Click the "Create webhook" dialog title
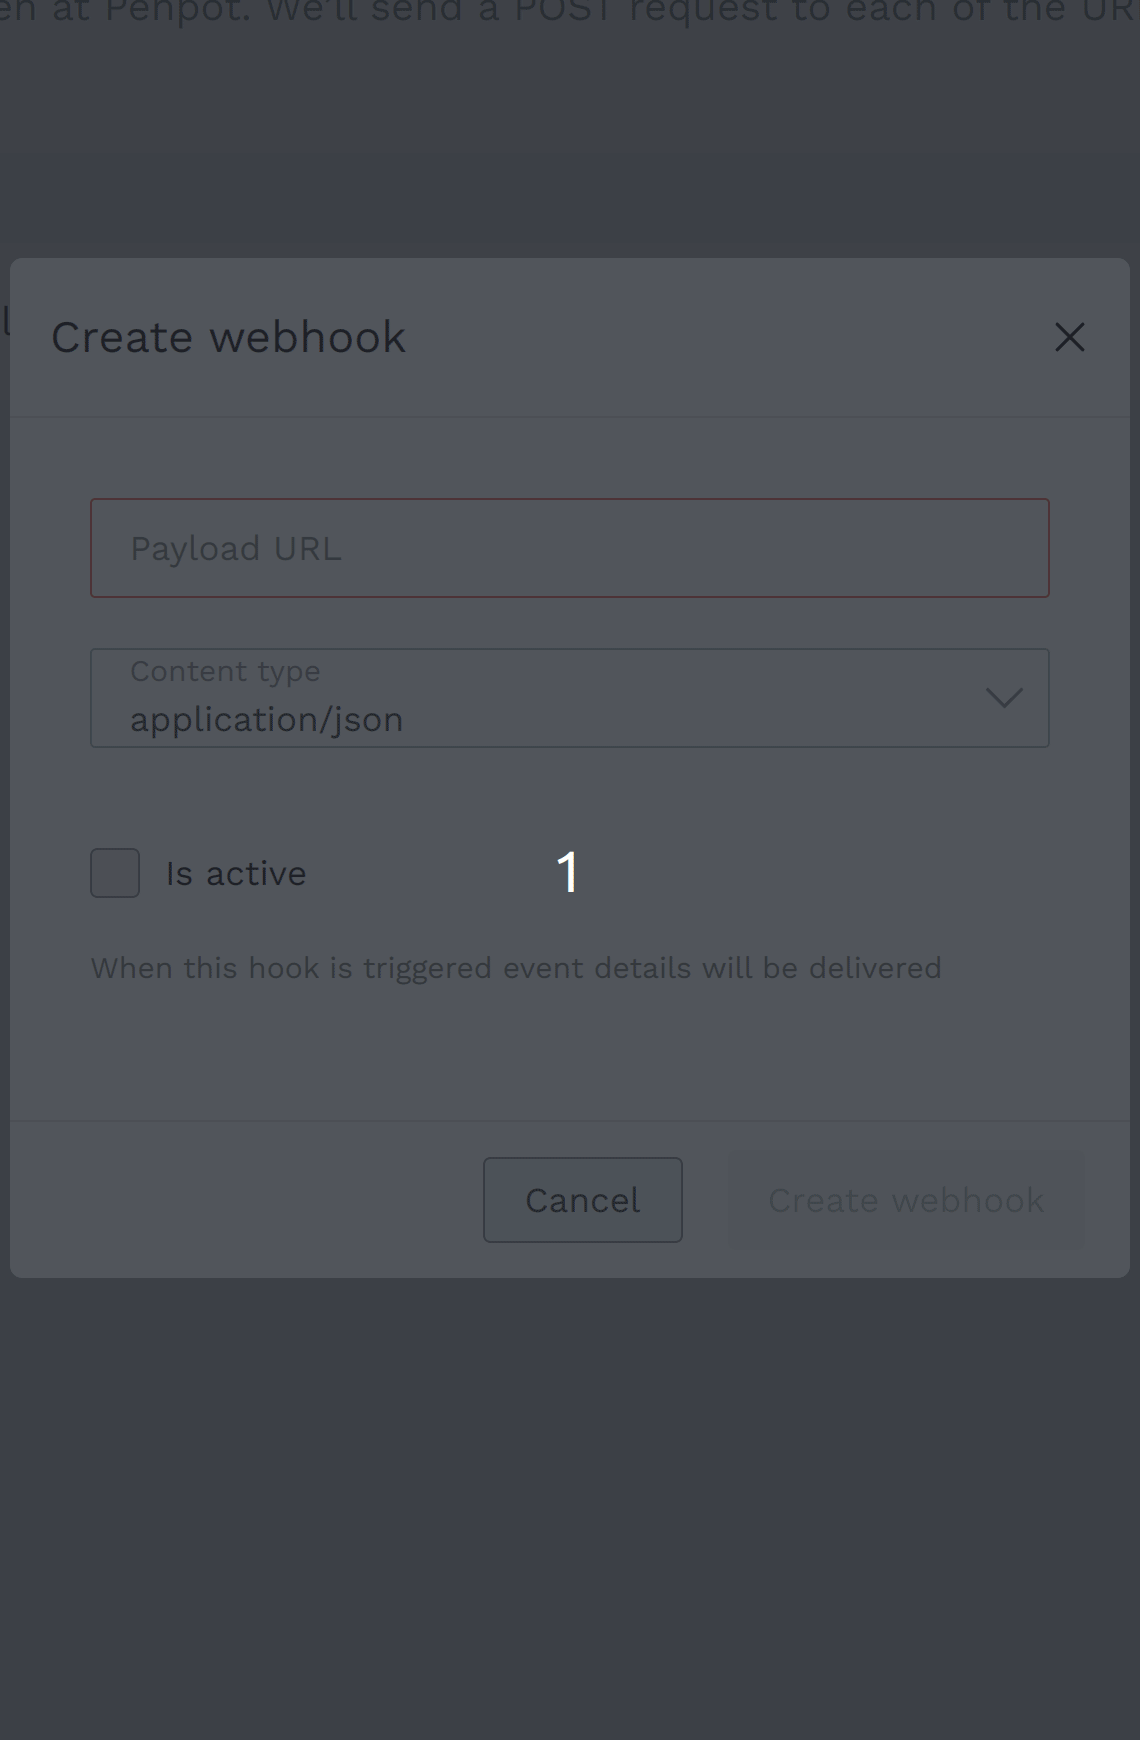1140x1740 pixels. pos(229,337)
